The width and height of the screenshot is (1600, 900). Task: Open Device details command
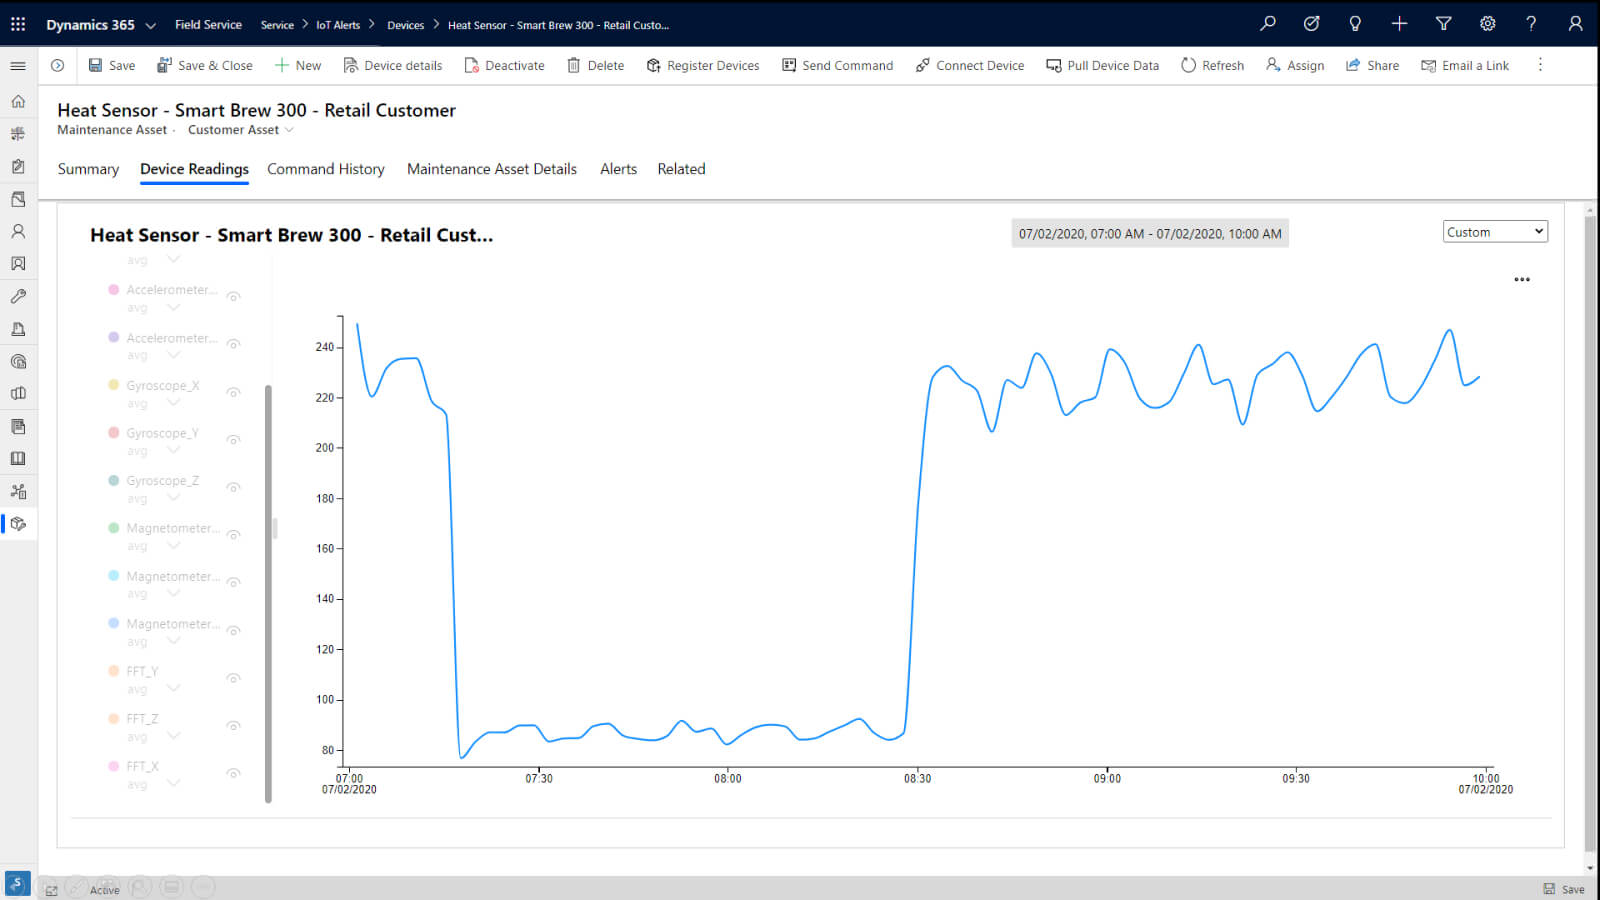(x=392, y=66)
